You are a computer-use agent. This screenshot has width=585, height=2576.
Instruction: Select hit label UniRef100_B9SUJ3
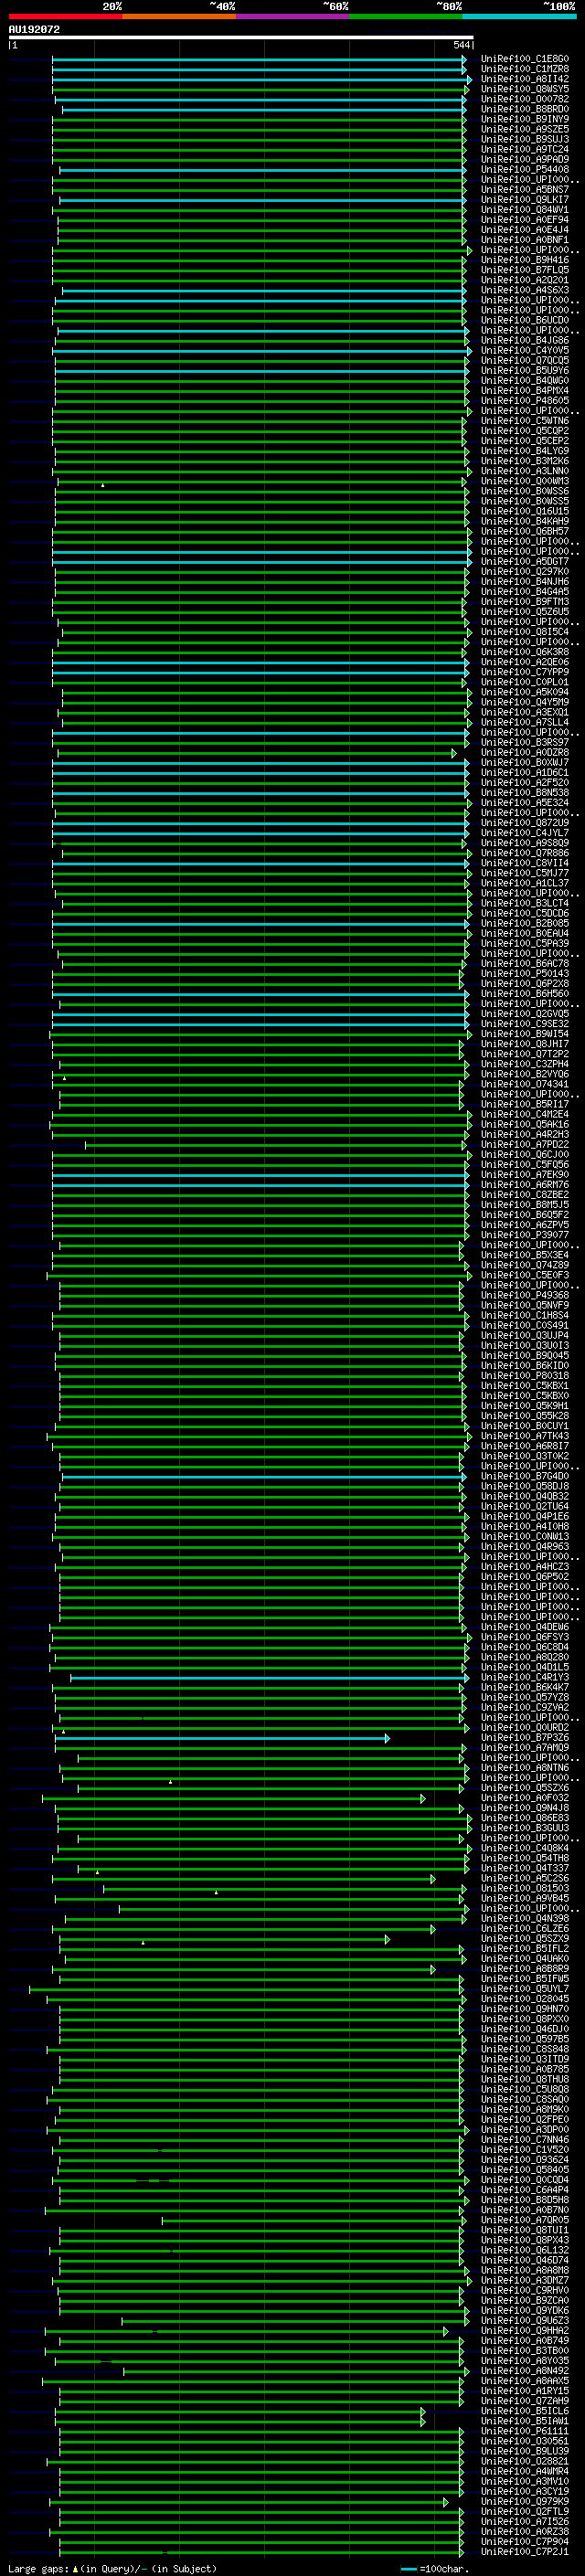click(524, 139)
